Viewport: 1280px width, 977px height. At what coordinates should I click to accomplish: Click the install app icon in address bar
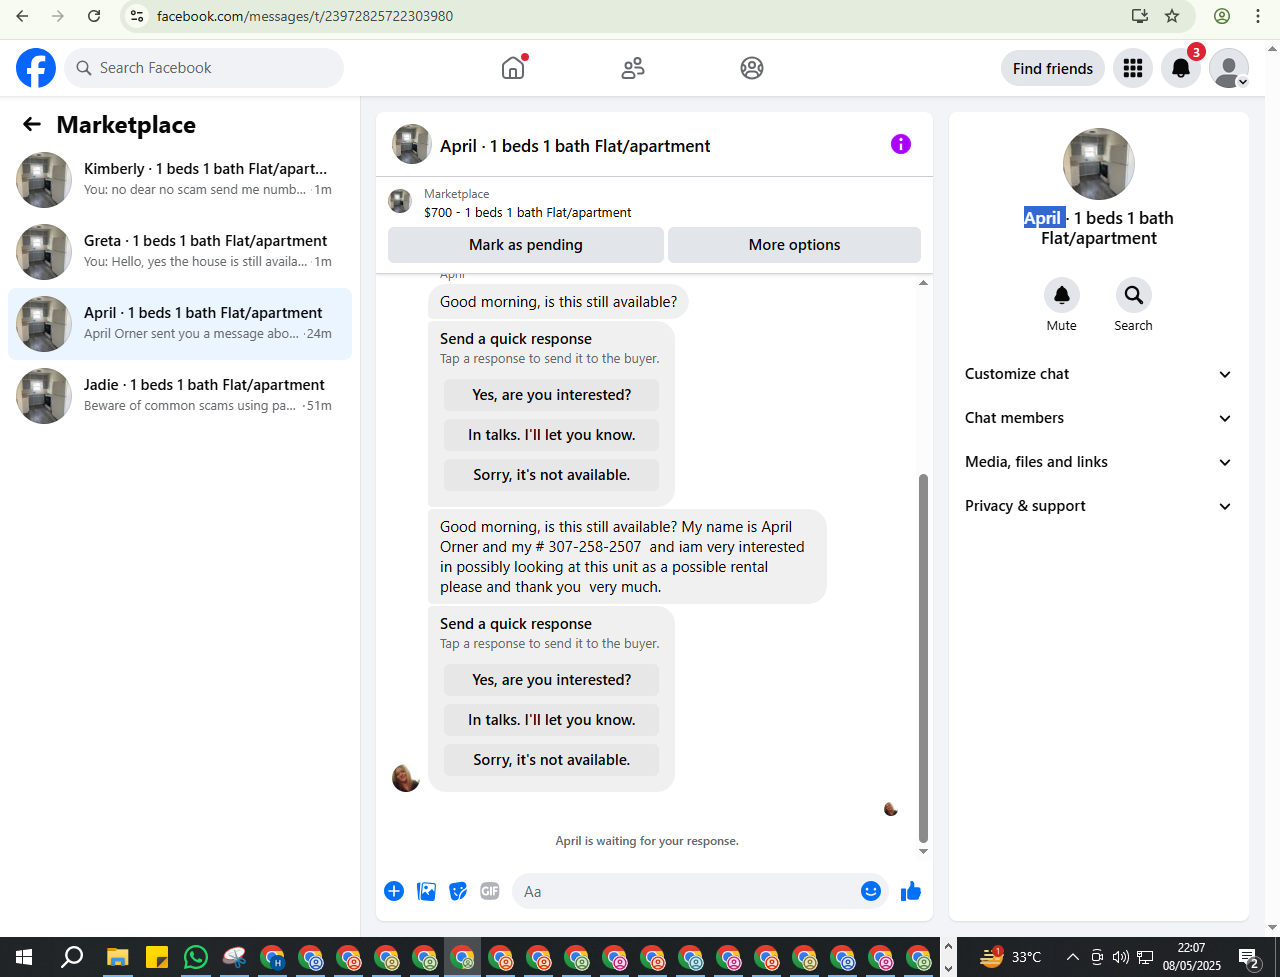click(x=1140, y=16)
